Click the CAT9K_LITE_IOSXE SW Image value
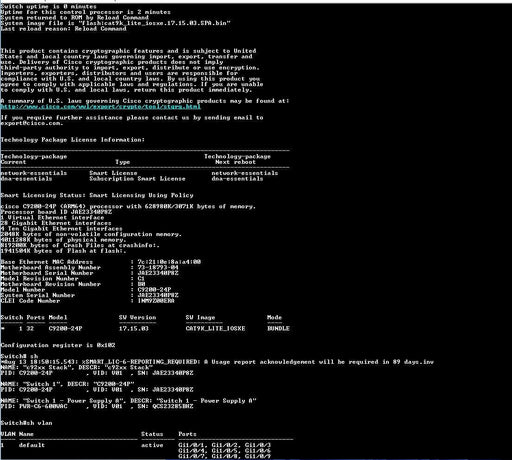The image size is (512, 460). 215,329
